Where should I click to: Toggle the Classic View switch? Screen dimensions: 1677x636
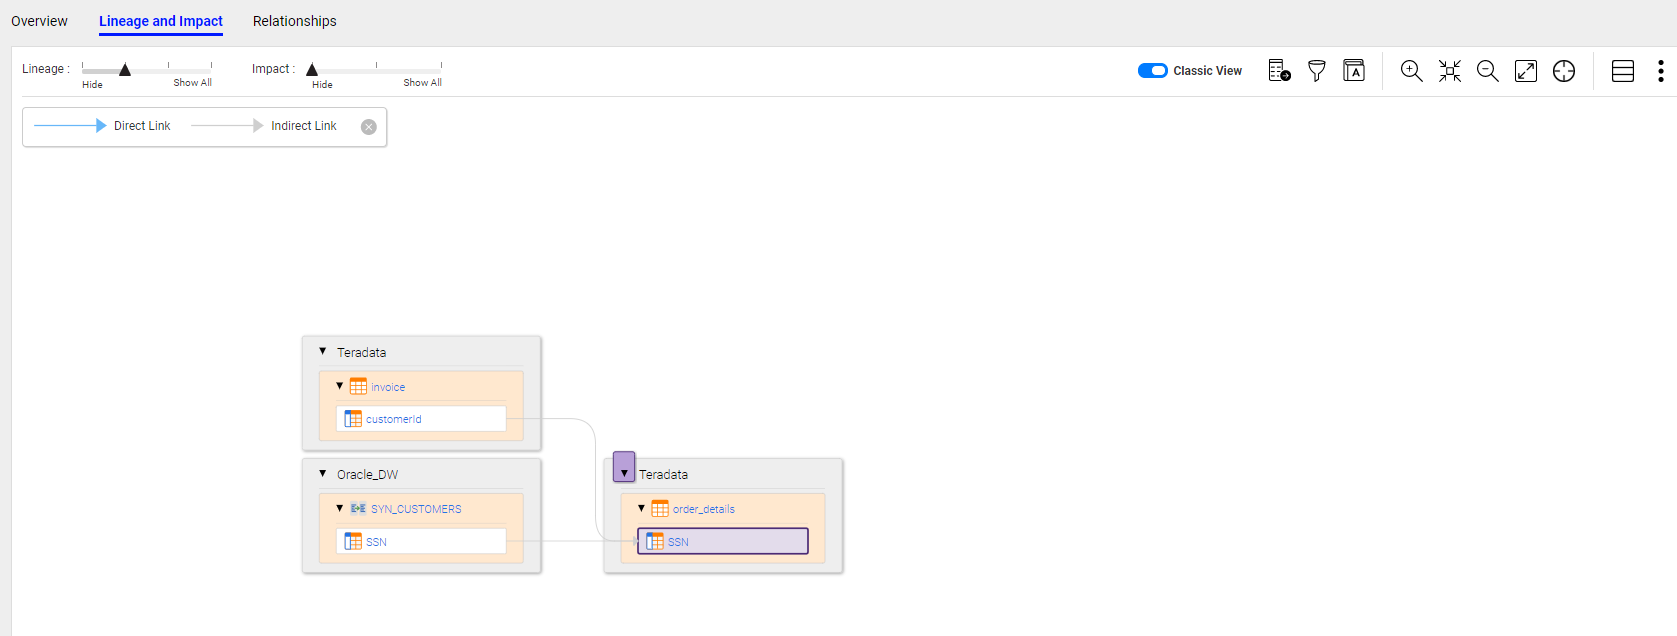click(x=1152, y=70)
